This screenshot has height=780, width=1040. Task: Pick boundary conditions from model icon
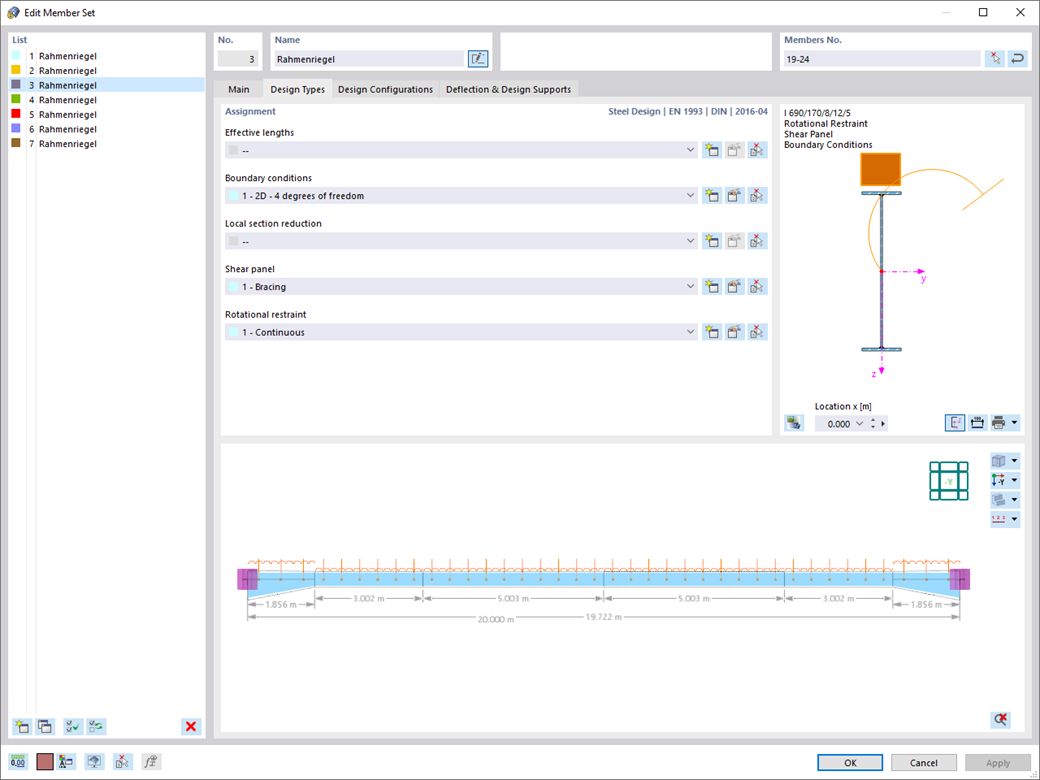coord(757,196)
